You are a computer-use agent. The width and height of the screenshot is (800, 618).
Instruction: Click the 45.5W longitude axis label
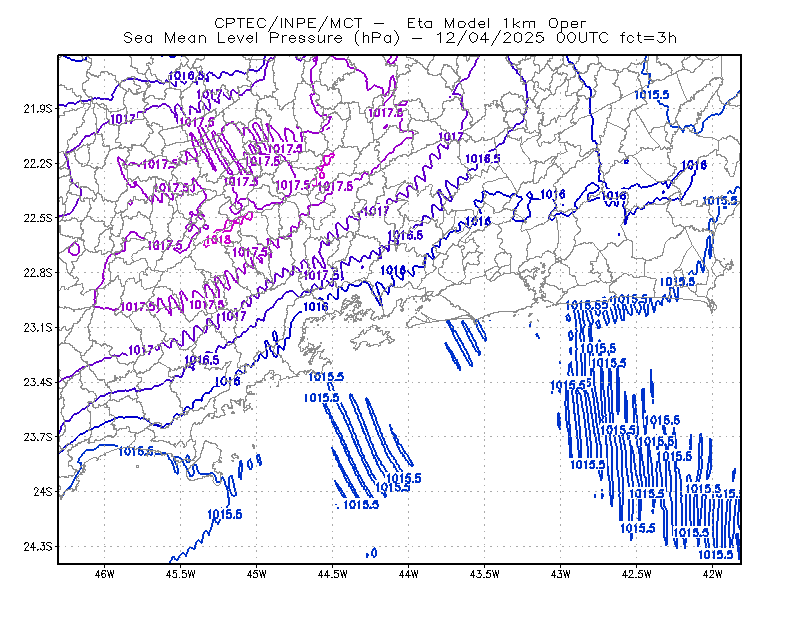pyautogui.click(x=180, y=574)
